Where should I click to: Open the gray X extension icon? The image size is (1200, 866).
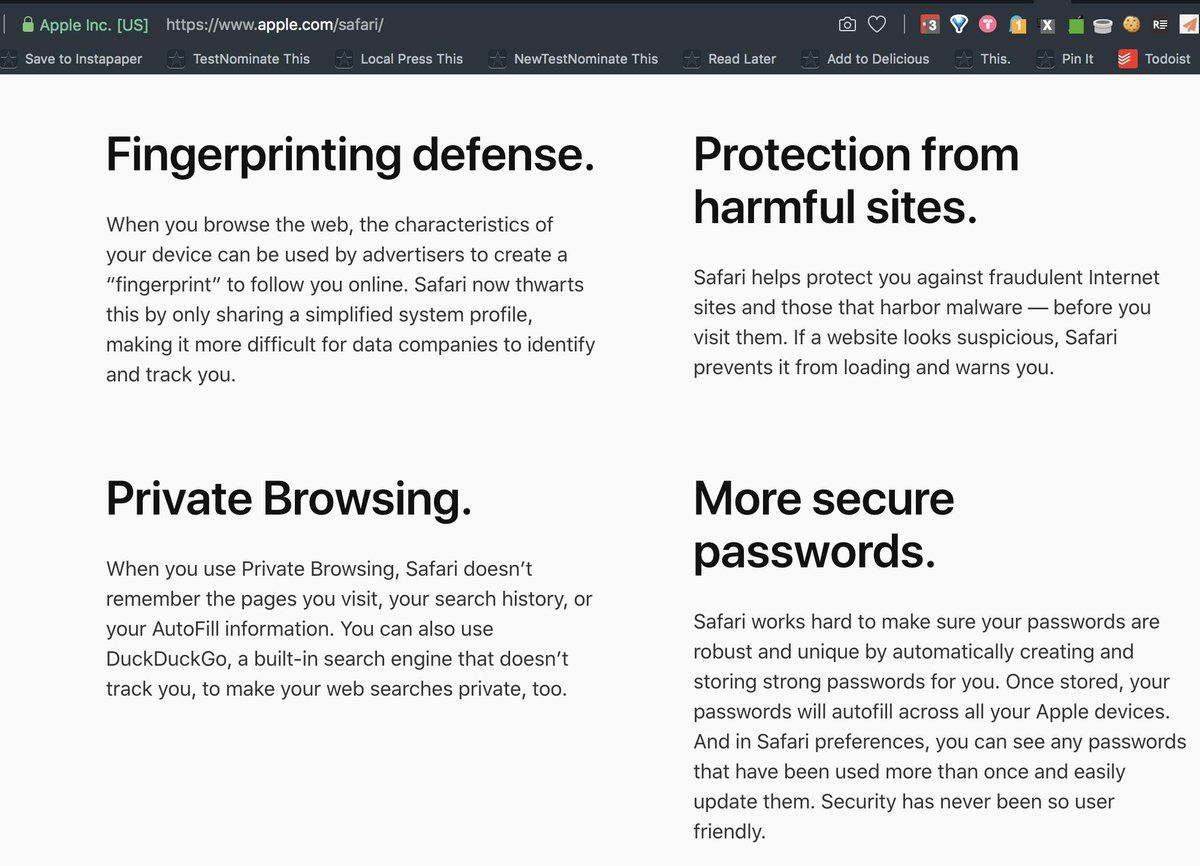click(x=1047, y=25)
